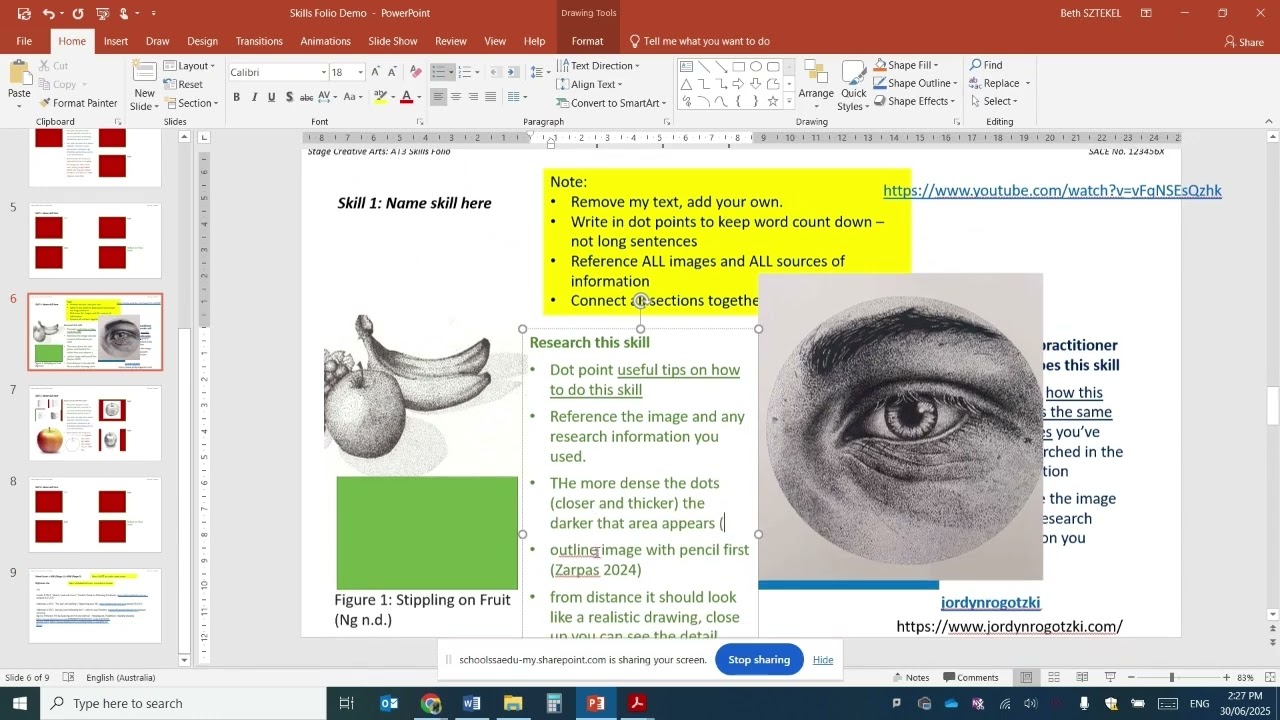Apply text shadow formatting
The width and height of the screenshot is (1280, 720).
pos(289,97)
